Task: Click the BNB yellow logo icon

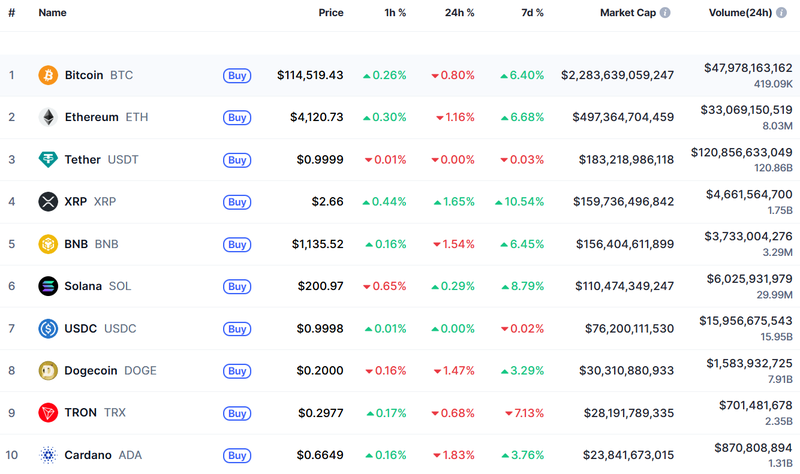Action: coord(48,244)
